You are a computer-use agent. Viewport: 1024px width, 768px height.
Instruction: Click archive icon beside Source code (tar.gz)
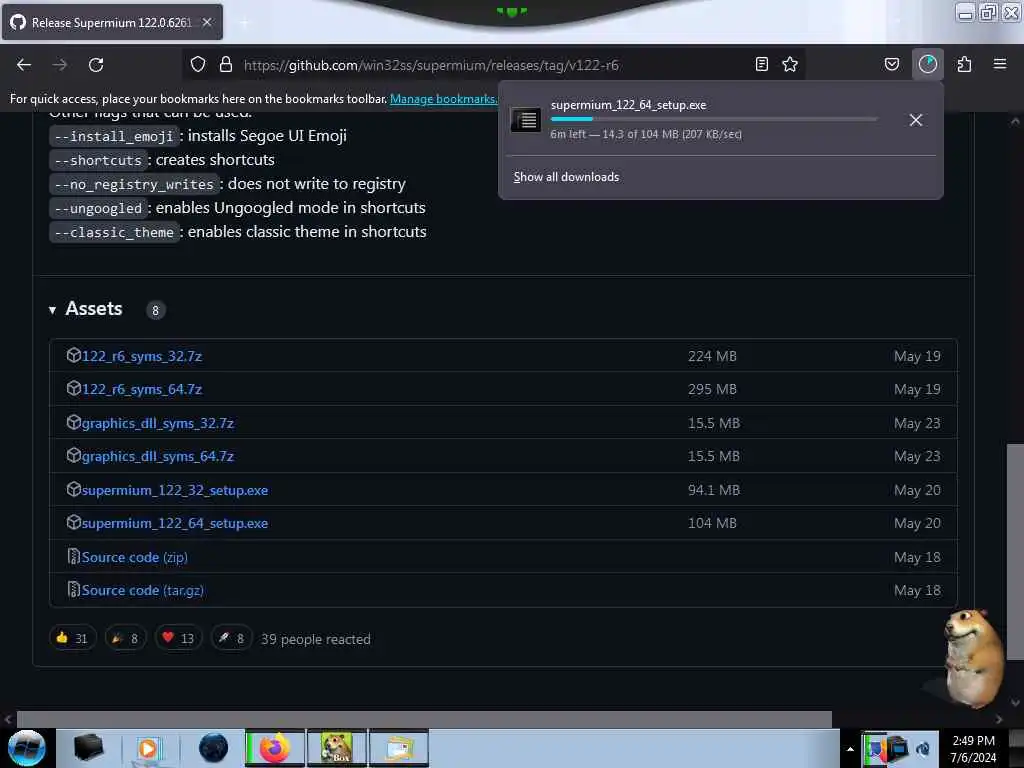point(74,590)
